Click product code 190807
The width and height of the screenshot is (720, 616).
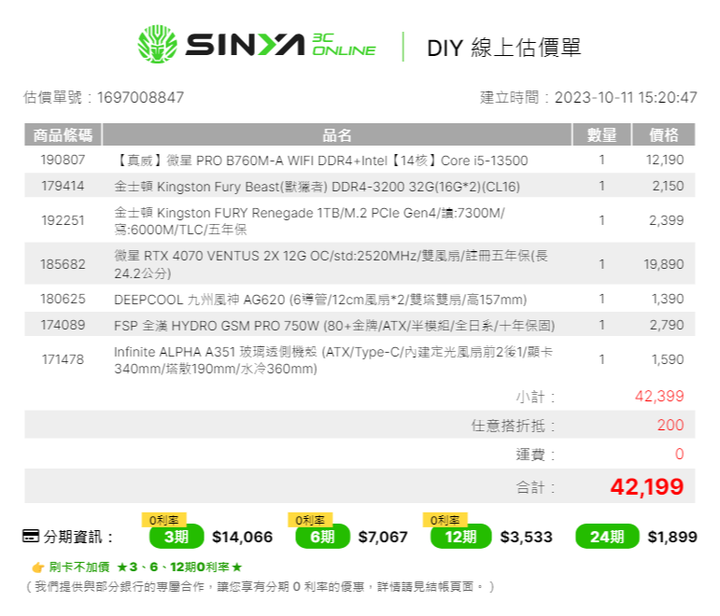(x=63, y=160)
